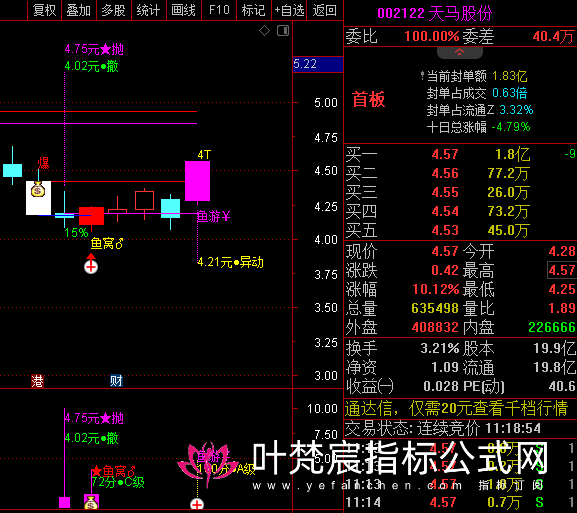Screen dimensions: 577x513
Task: Collapse the order book with the chevron tab
Action: [459, 53]
